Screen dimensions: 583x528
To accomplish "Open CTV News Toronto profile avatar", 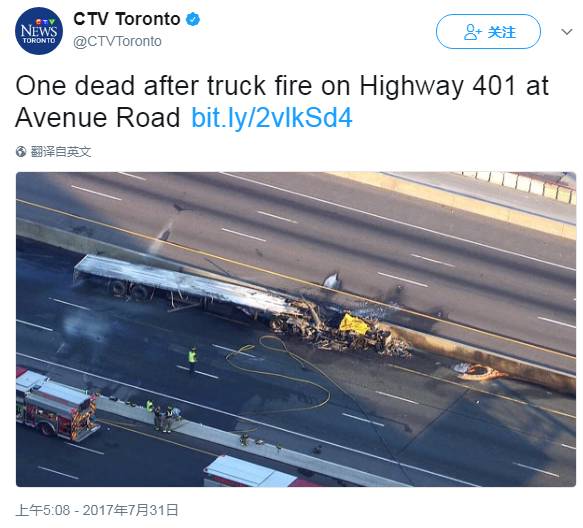I will (x=39, y=31).
